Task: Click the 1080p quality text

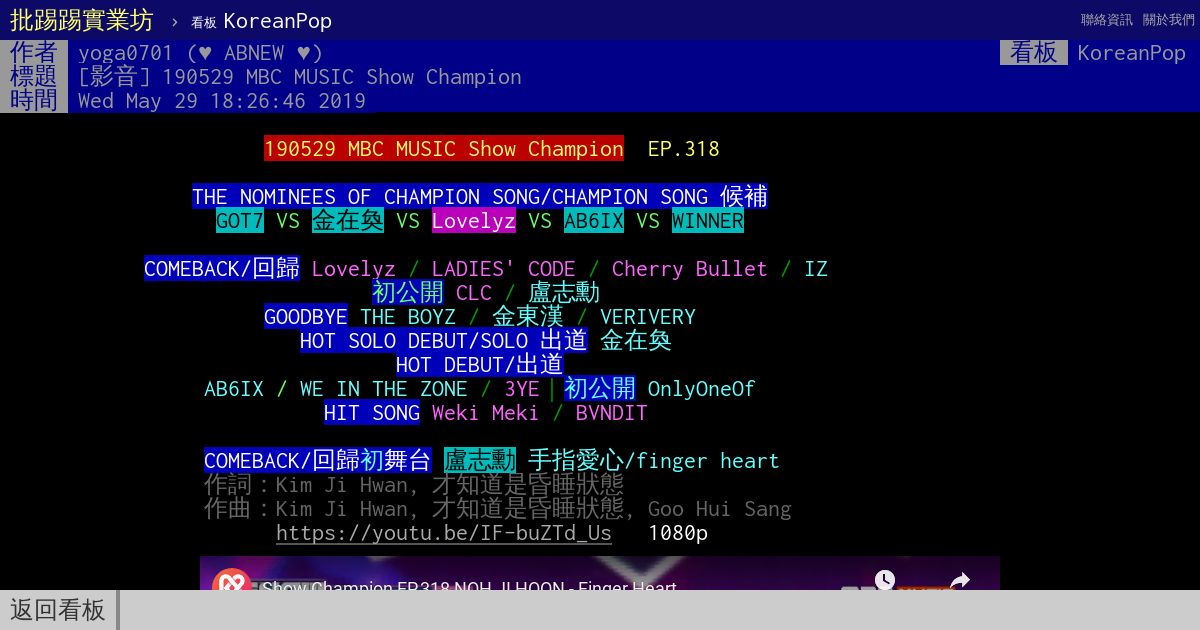Action: [678, 533]
